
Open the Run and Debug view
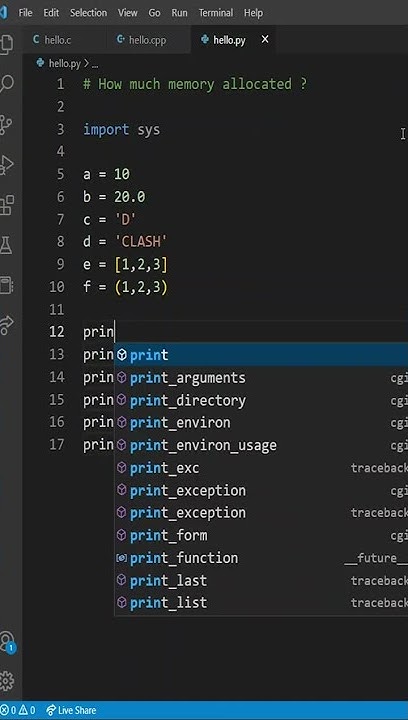point(6,165)
